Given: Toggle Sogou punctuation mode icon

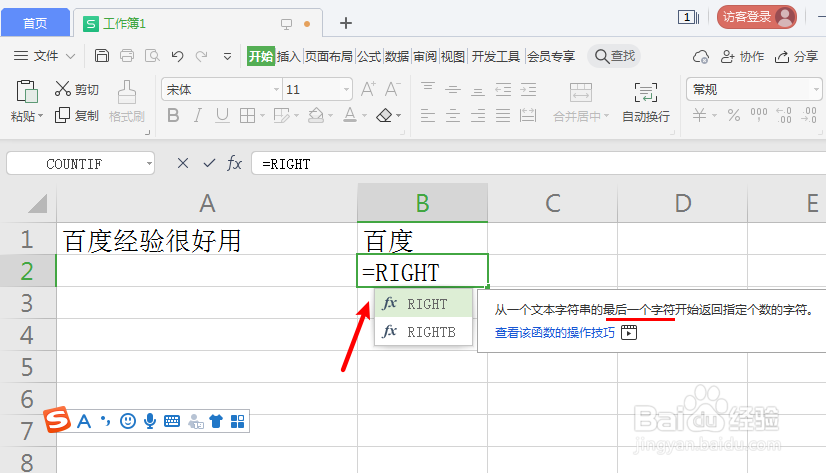Looking at the screenshot, I should 106,421.
